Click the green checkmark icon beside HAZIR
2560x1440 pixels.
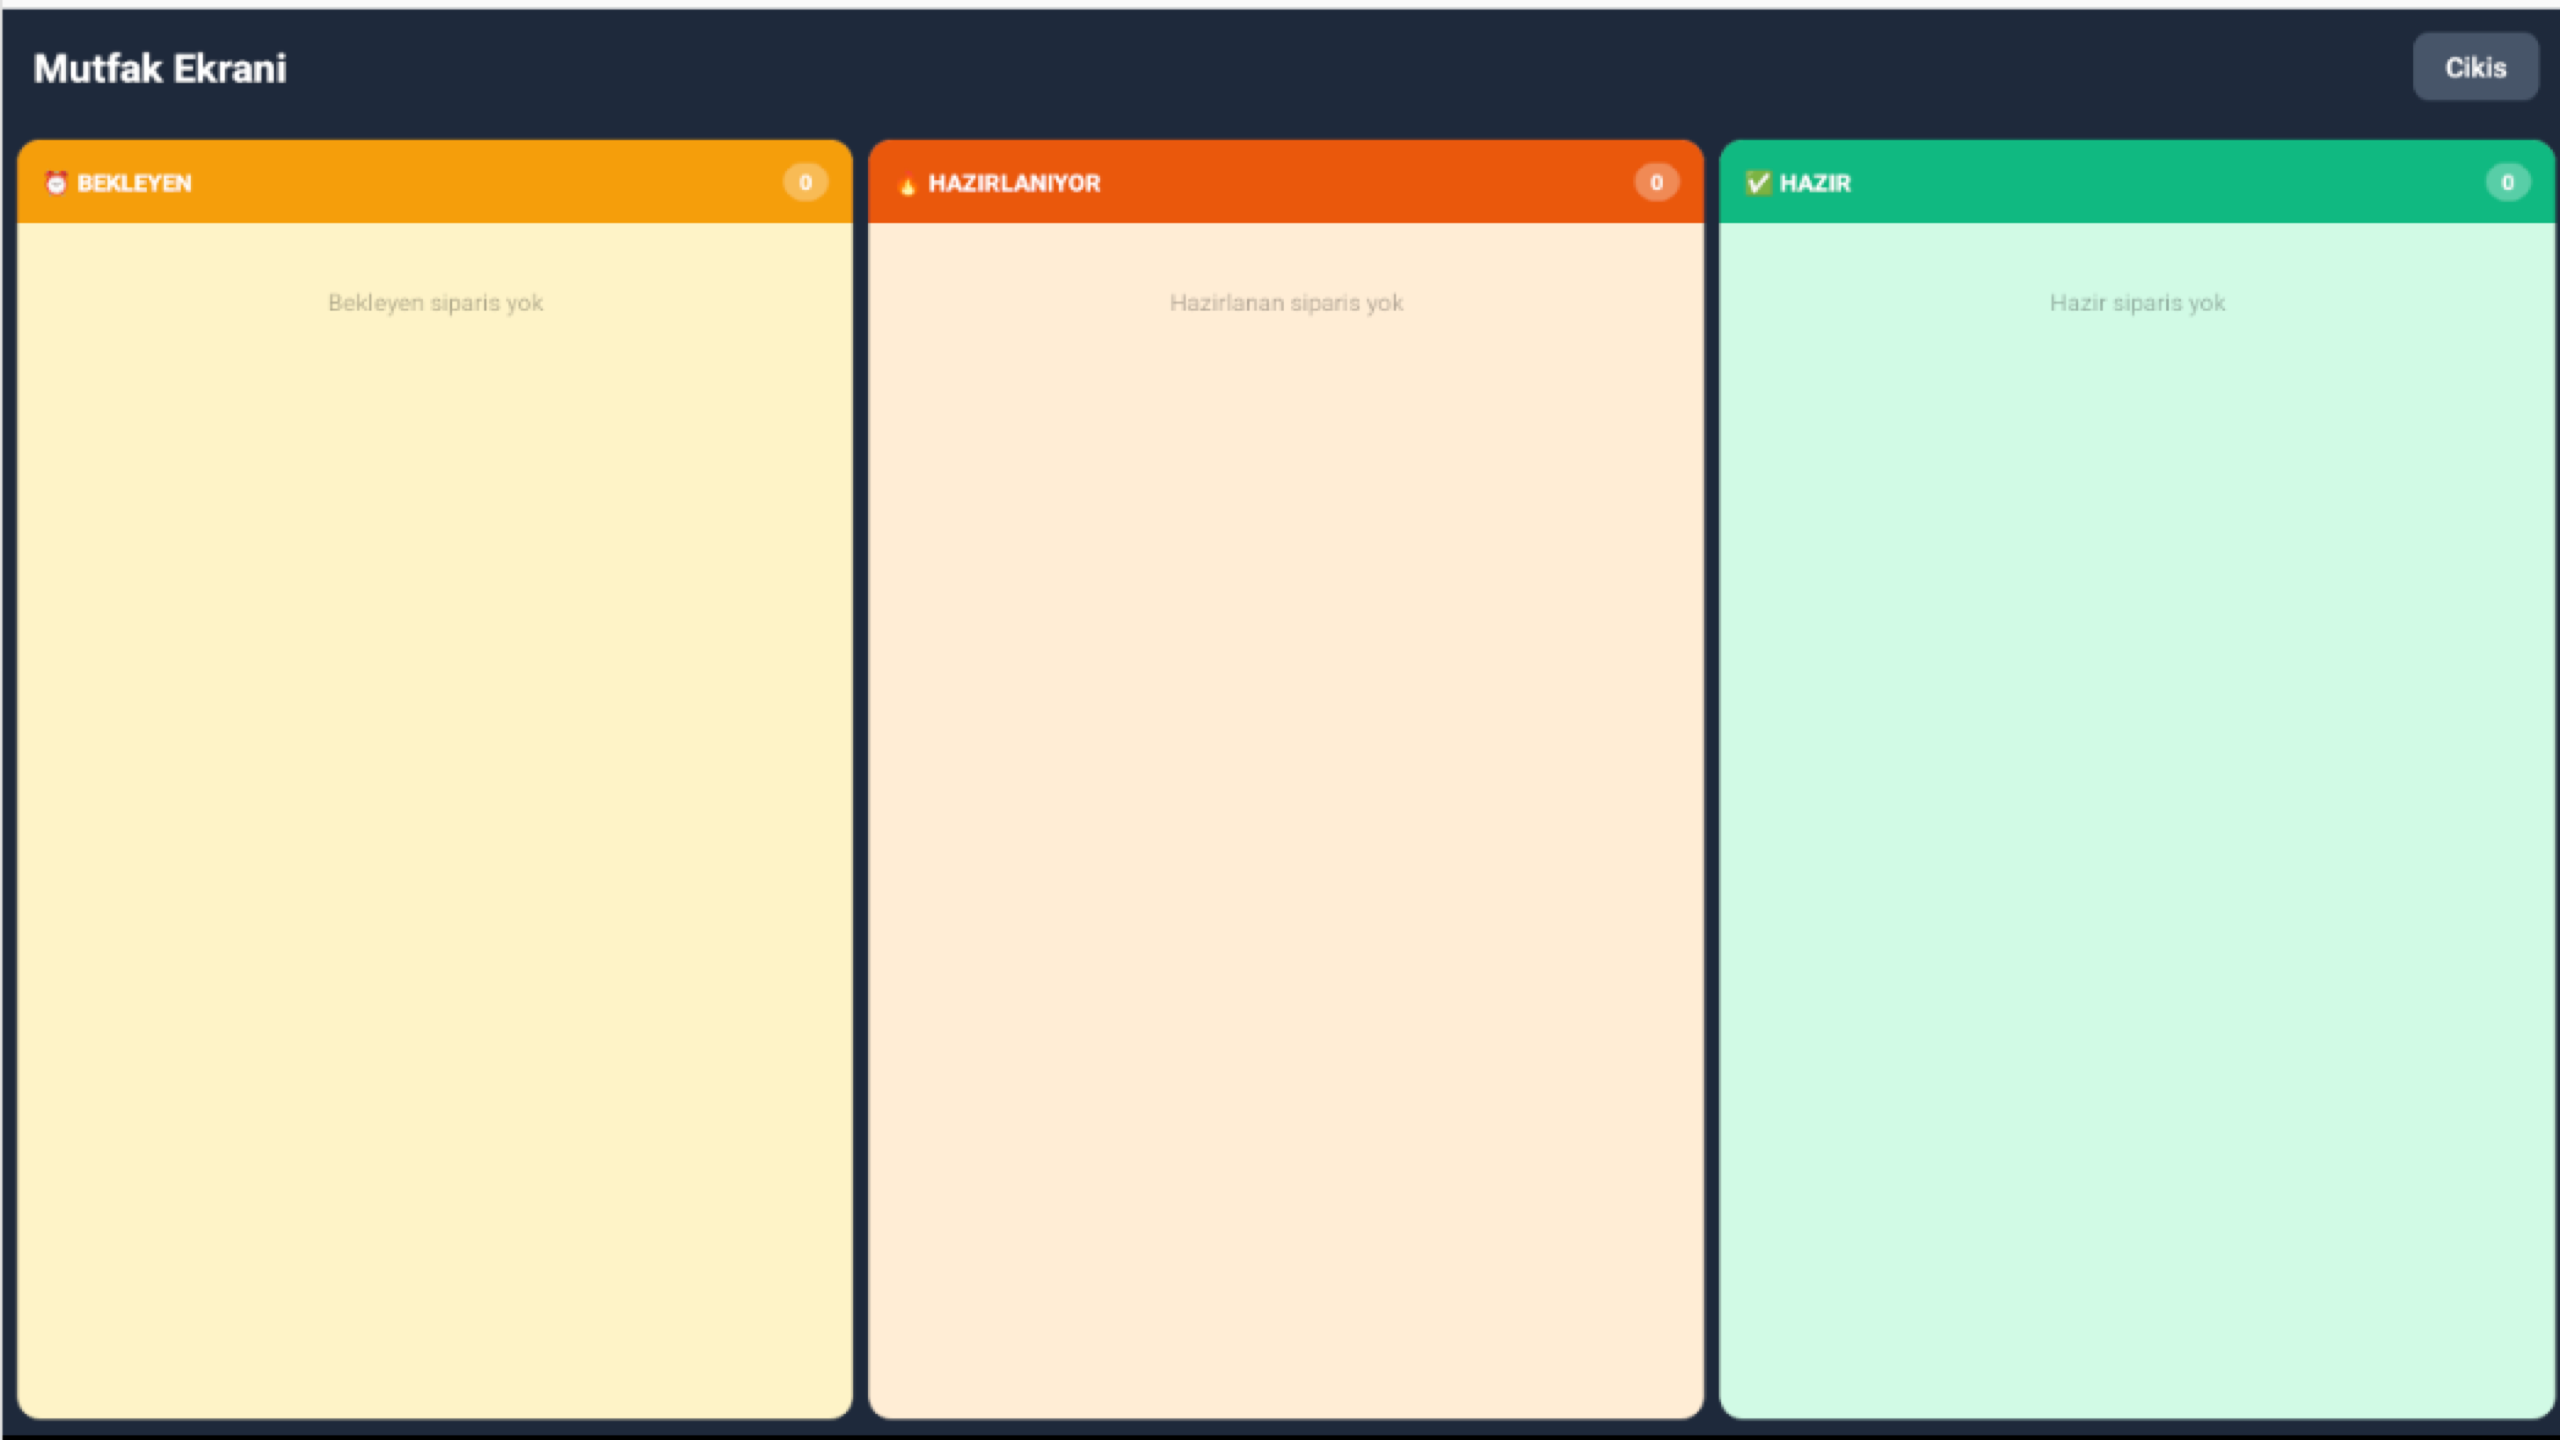tap(1757, 183)
